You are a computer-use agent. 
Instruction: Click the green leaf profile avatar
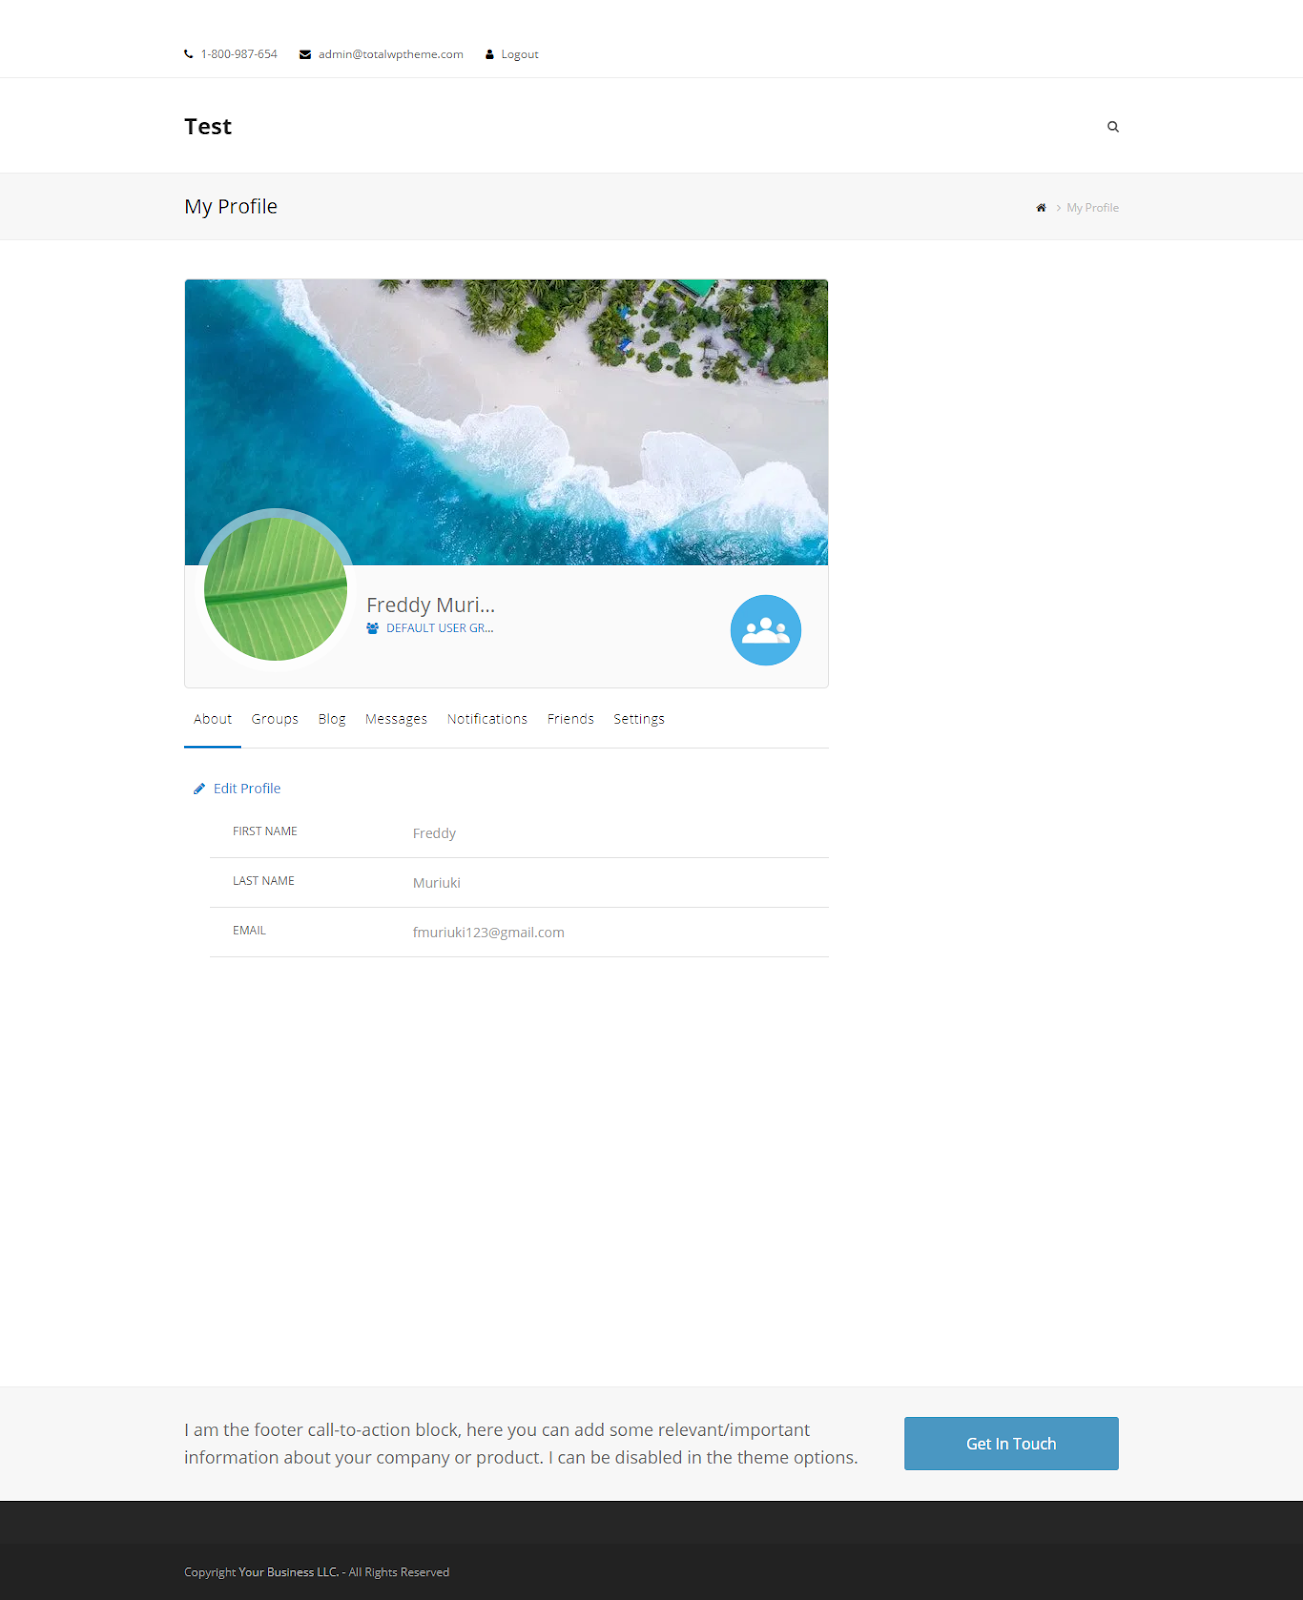(276, 589)
